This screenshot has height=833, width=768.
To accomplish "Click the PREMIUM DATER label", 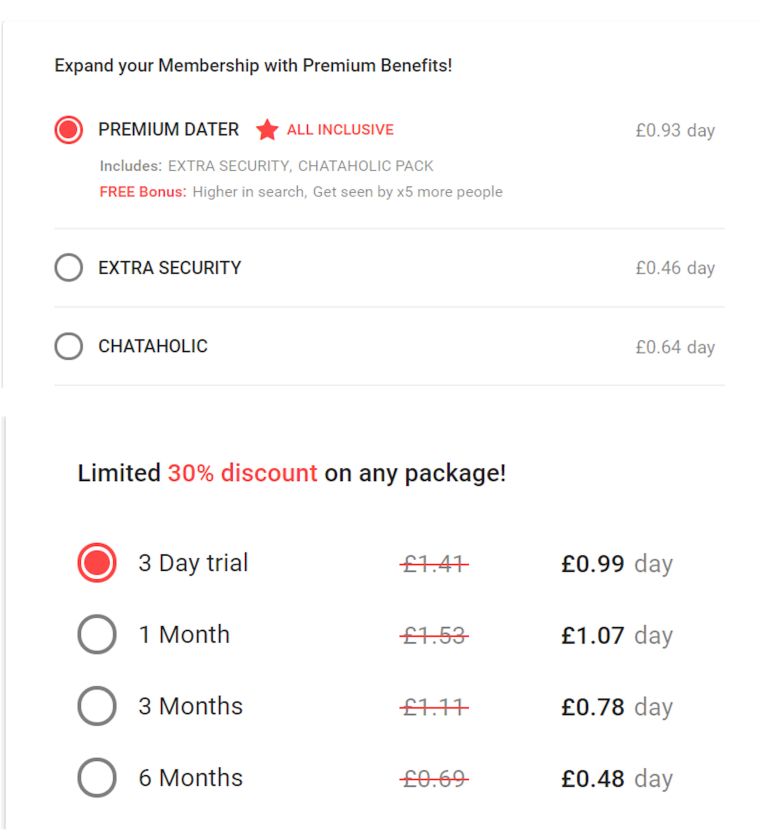I will pos(168,130).
